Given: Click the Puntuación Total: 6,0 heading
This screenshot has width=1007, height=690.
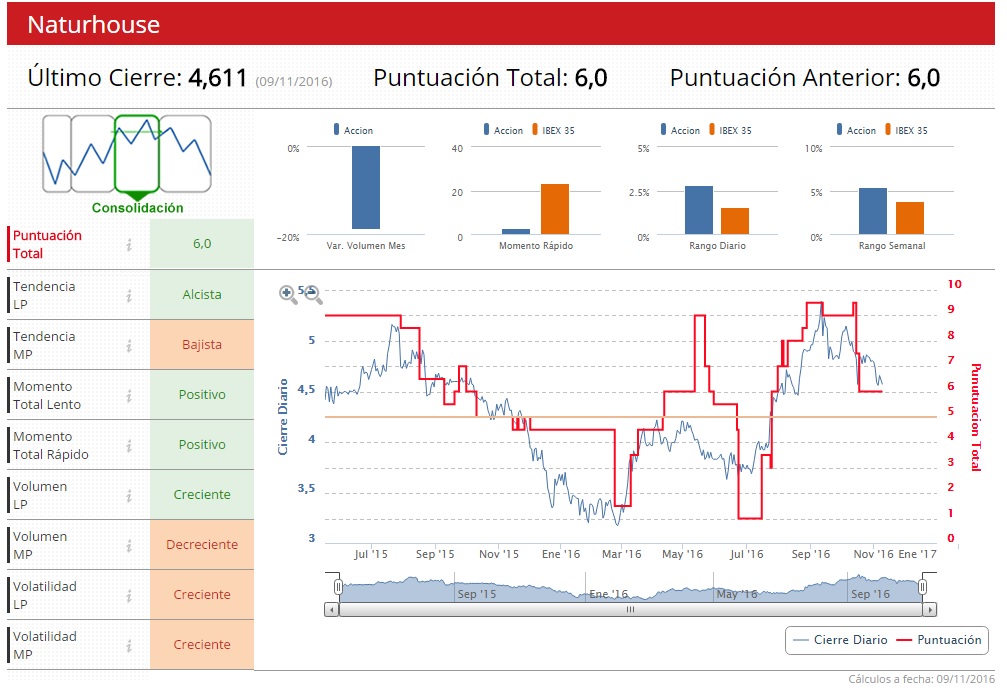Looking at the screenshot, I should (x=490, y=78).
